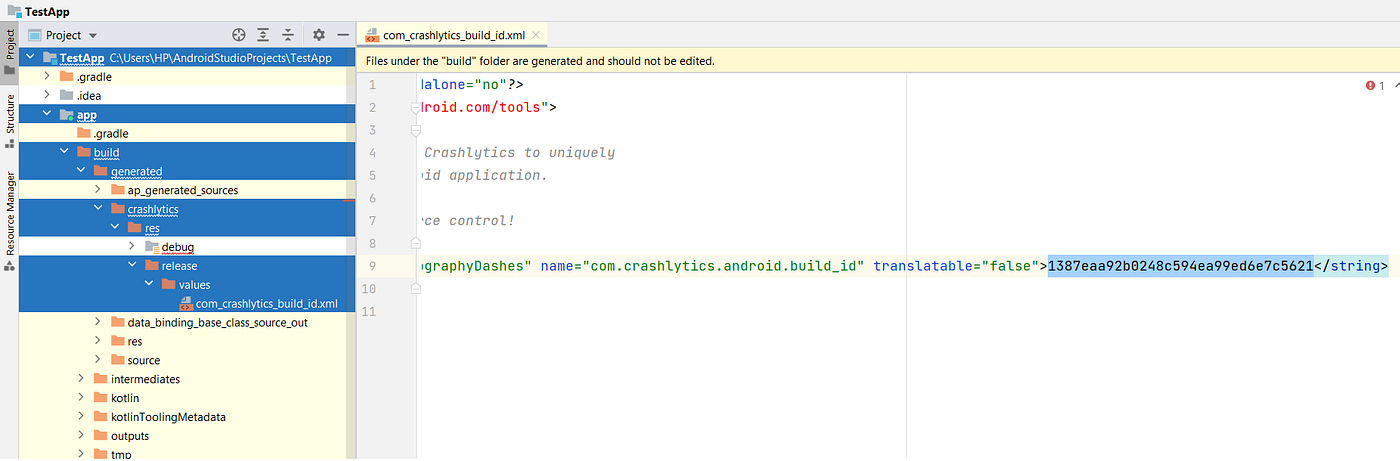Hide the Project panel with minus icon
1400x461 pixels.
tap(343, 35)
